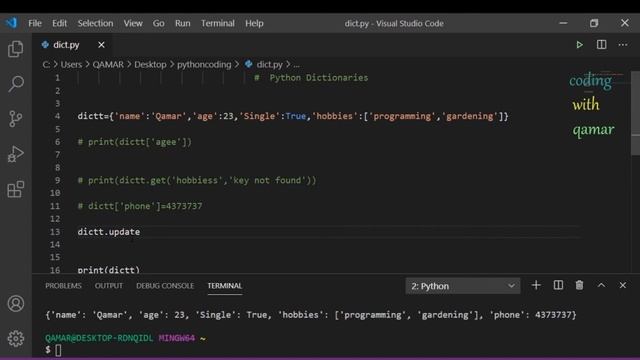This screenshot has width=640, height=360.
Task: Restore down the VS Code window
Action: pyautogui.click(x=594, y=23)
